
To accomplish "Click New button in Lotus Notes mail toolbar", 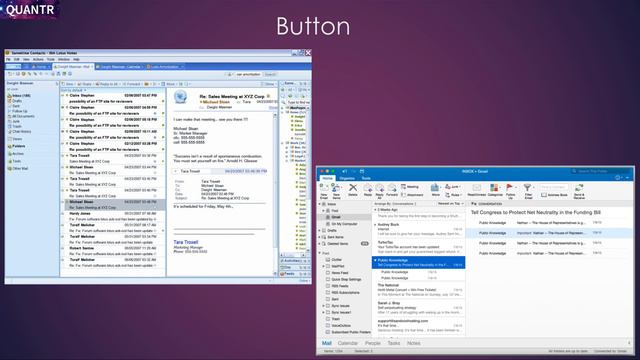I will [68, 84].
